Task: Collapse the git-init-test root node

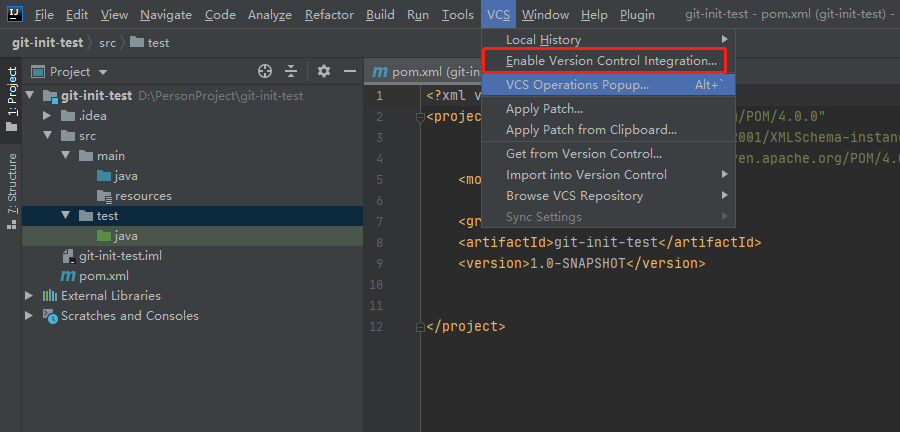Action: [29, 96]
